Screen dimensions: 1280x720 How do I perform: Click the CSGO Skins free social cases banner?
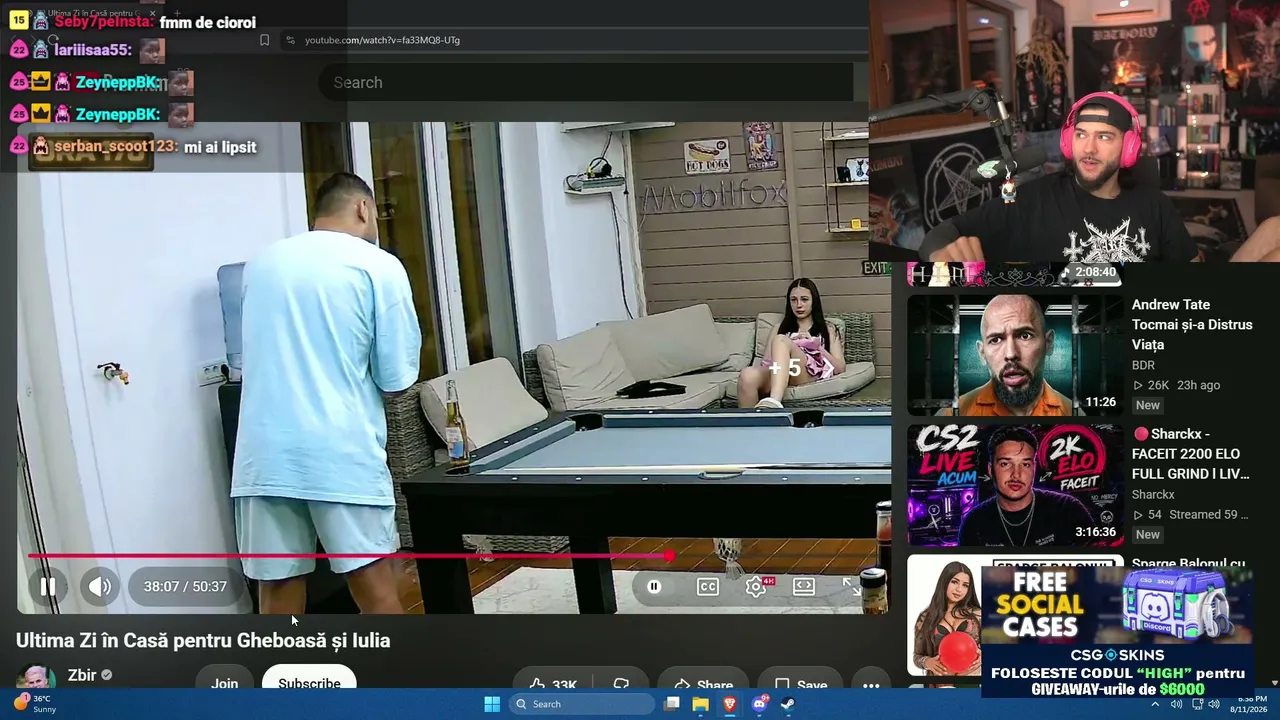tap(1117, 632)
